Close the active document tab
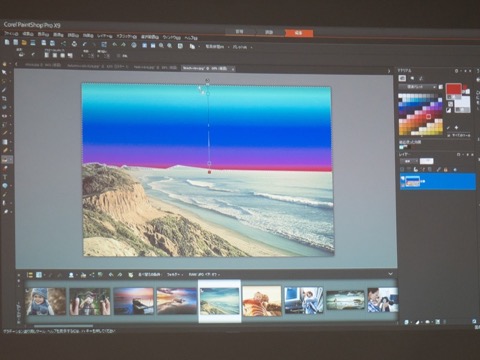This screenshot has width=480, height=360. pyautogui.click(x=233, y=69)
